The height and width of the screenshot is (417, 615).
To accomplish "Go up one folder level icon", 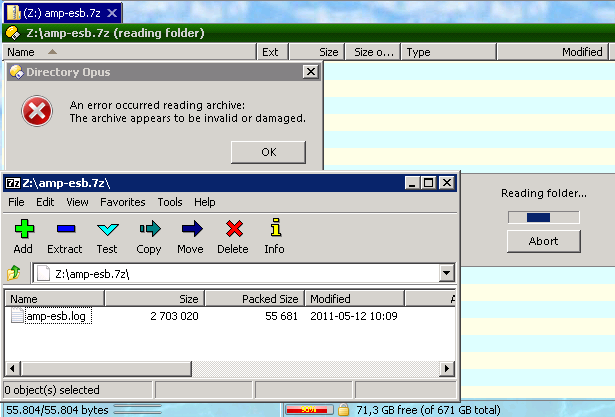I will (14, 273).
